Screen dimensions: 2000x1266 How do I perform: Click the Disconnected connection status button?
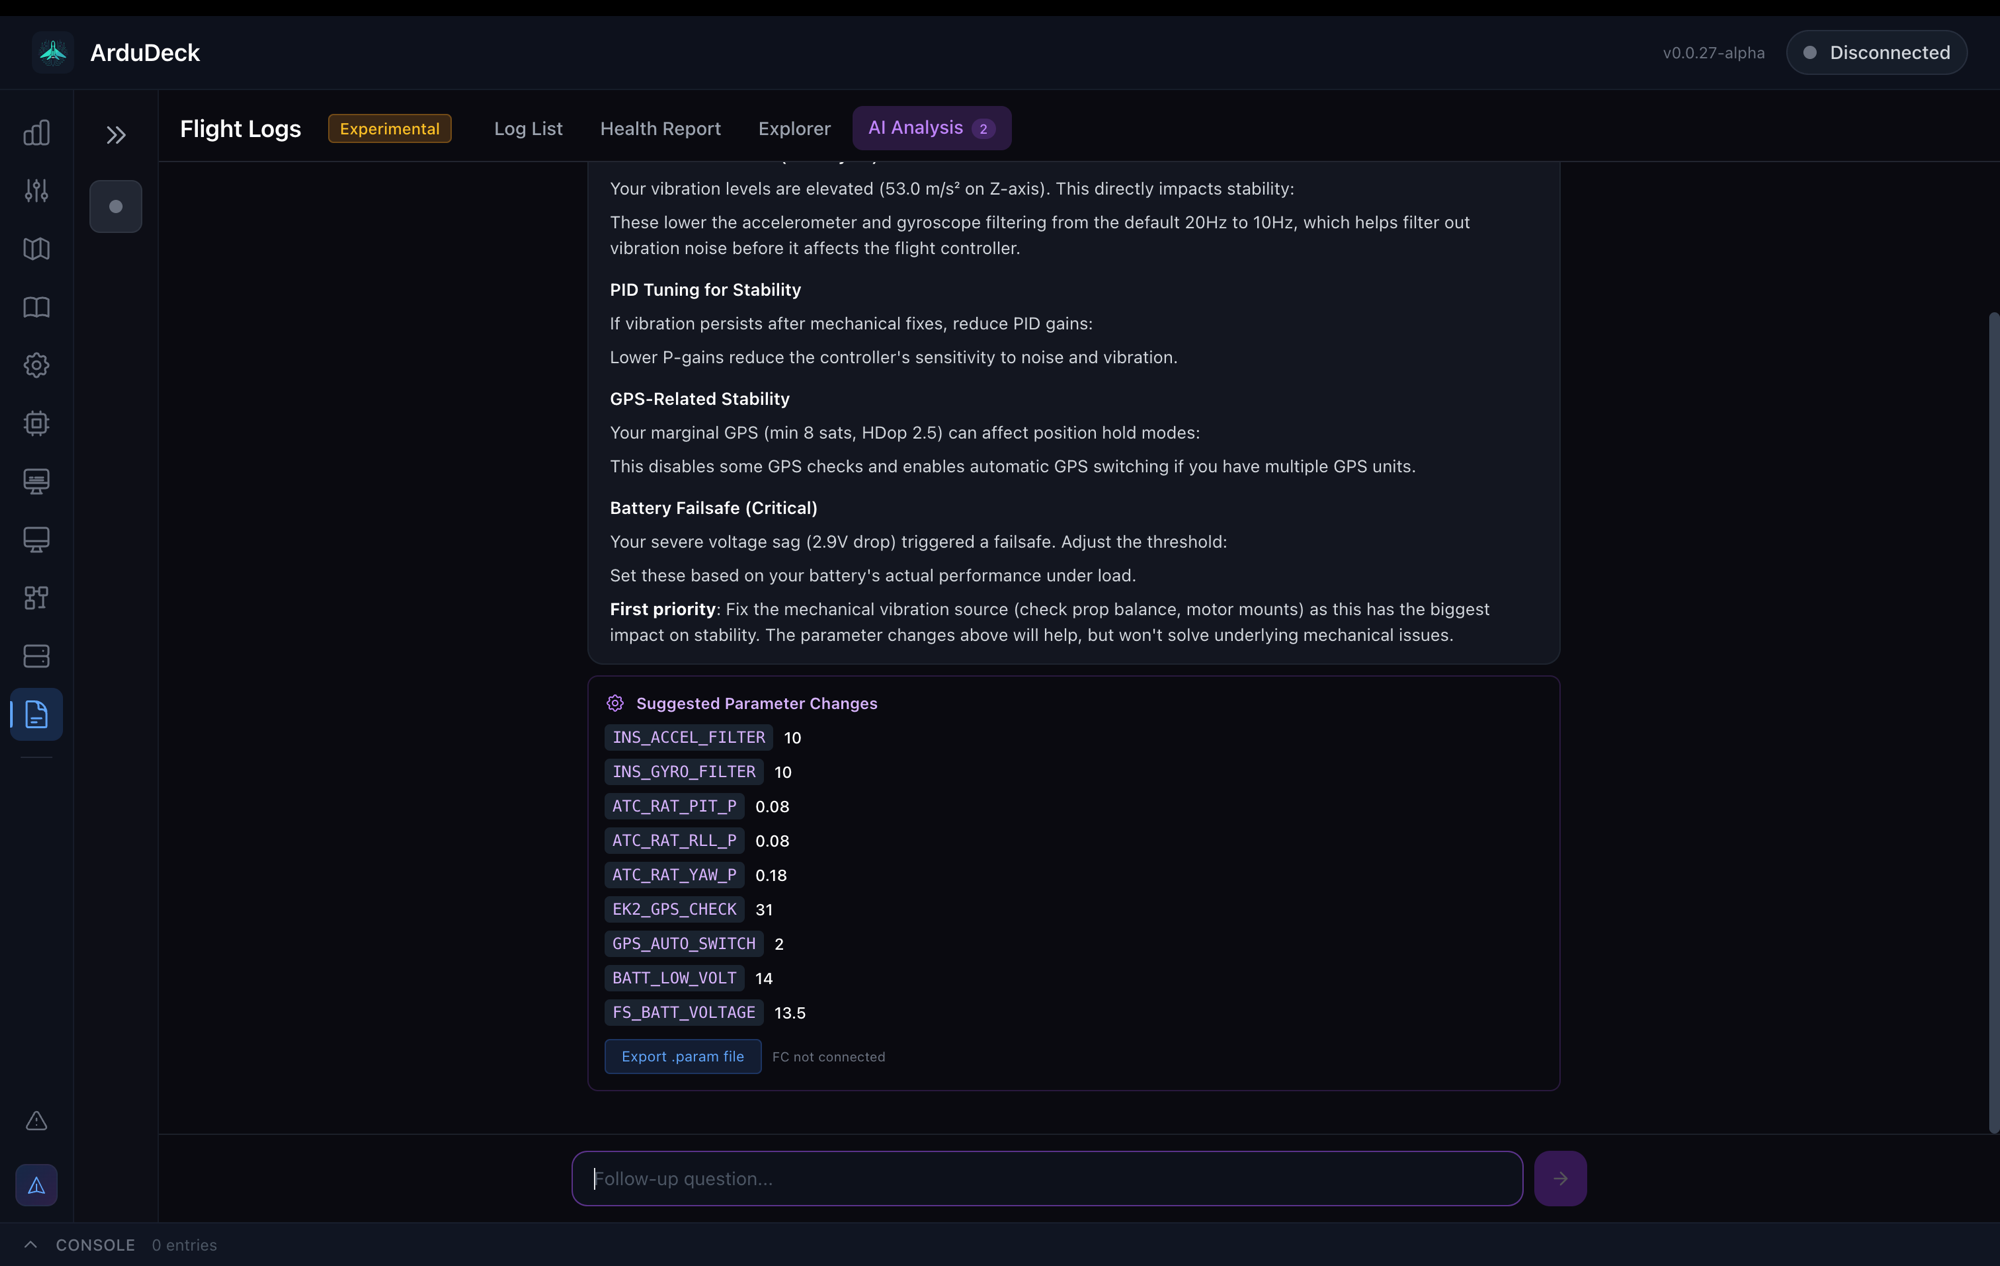click(1877, 52)
